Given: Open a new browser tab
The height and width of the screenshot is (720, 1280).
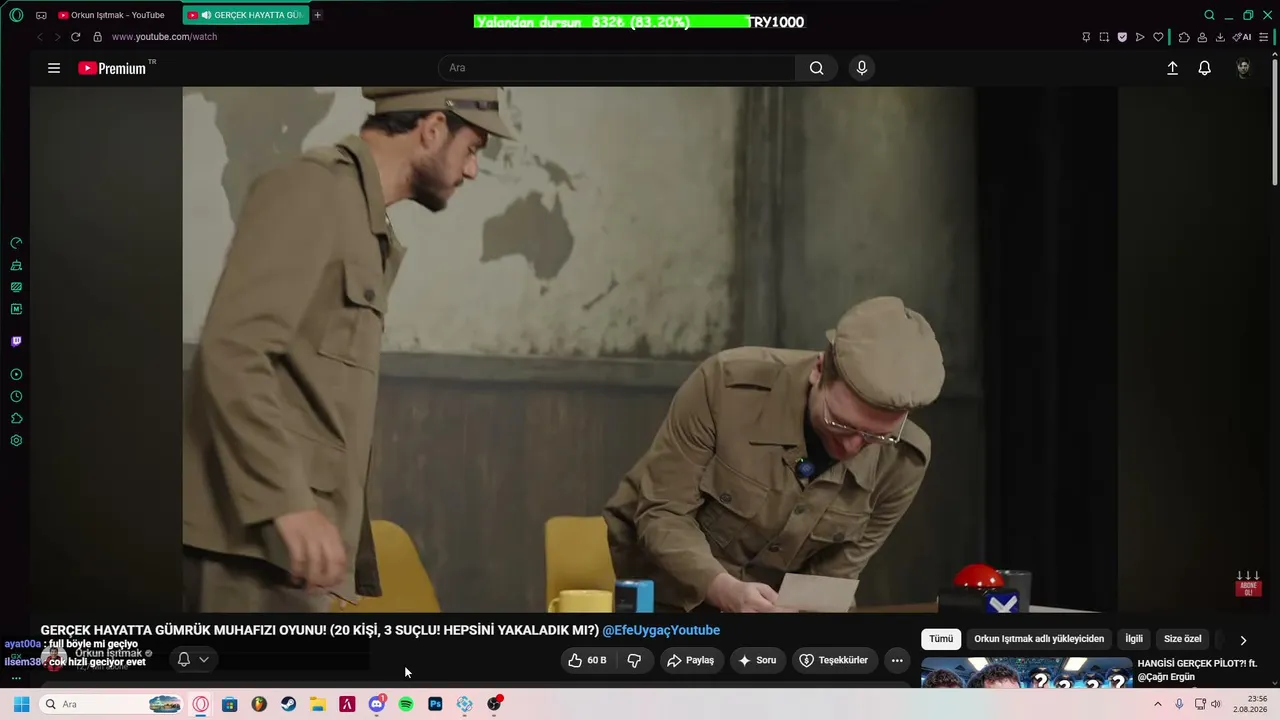Looking at the screenshot, I should tap(318, 15).
